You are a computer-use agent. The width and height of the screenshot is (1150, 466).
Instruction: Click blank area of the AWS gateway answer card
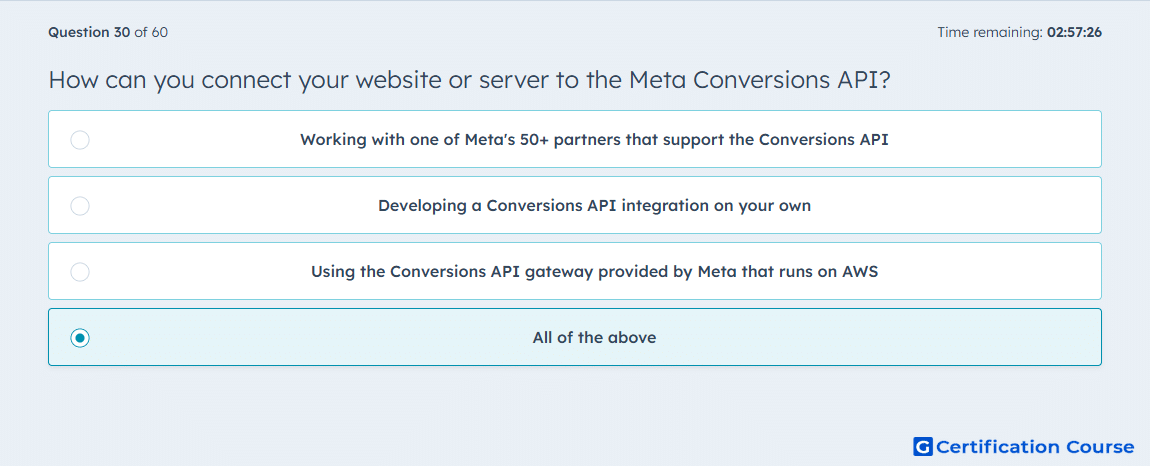(990, 272)
